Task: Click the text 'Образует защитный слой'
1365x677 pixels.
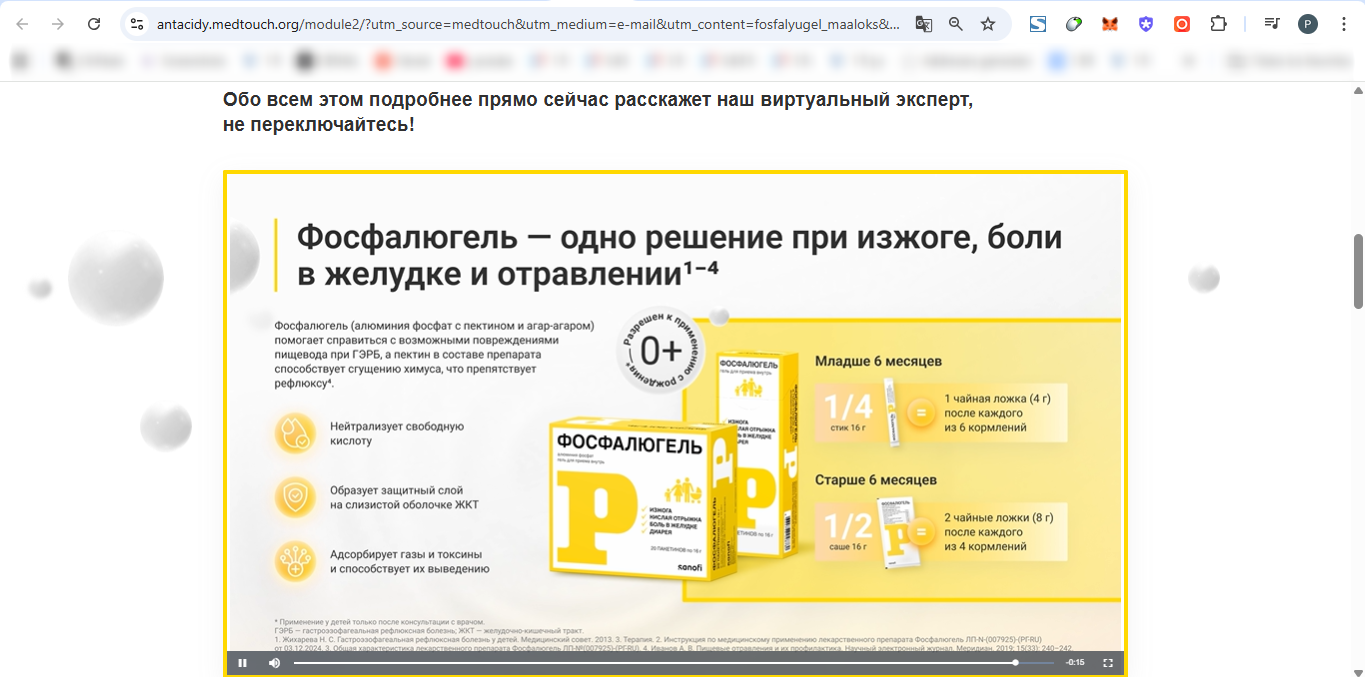Action: click(404, 497)
